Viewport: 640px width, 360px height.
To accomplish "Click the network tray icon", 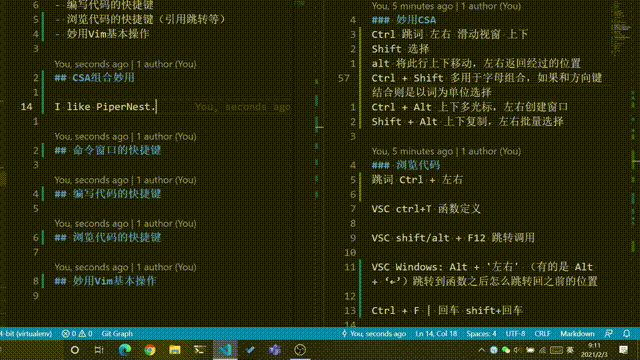I will pos(542,350).
